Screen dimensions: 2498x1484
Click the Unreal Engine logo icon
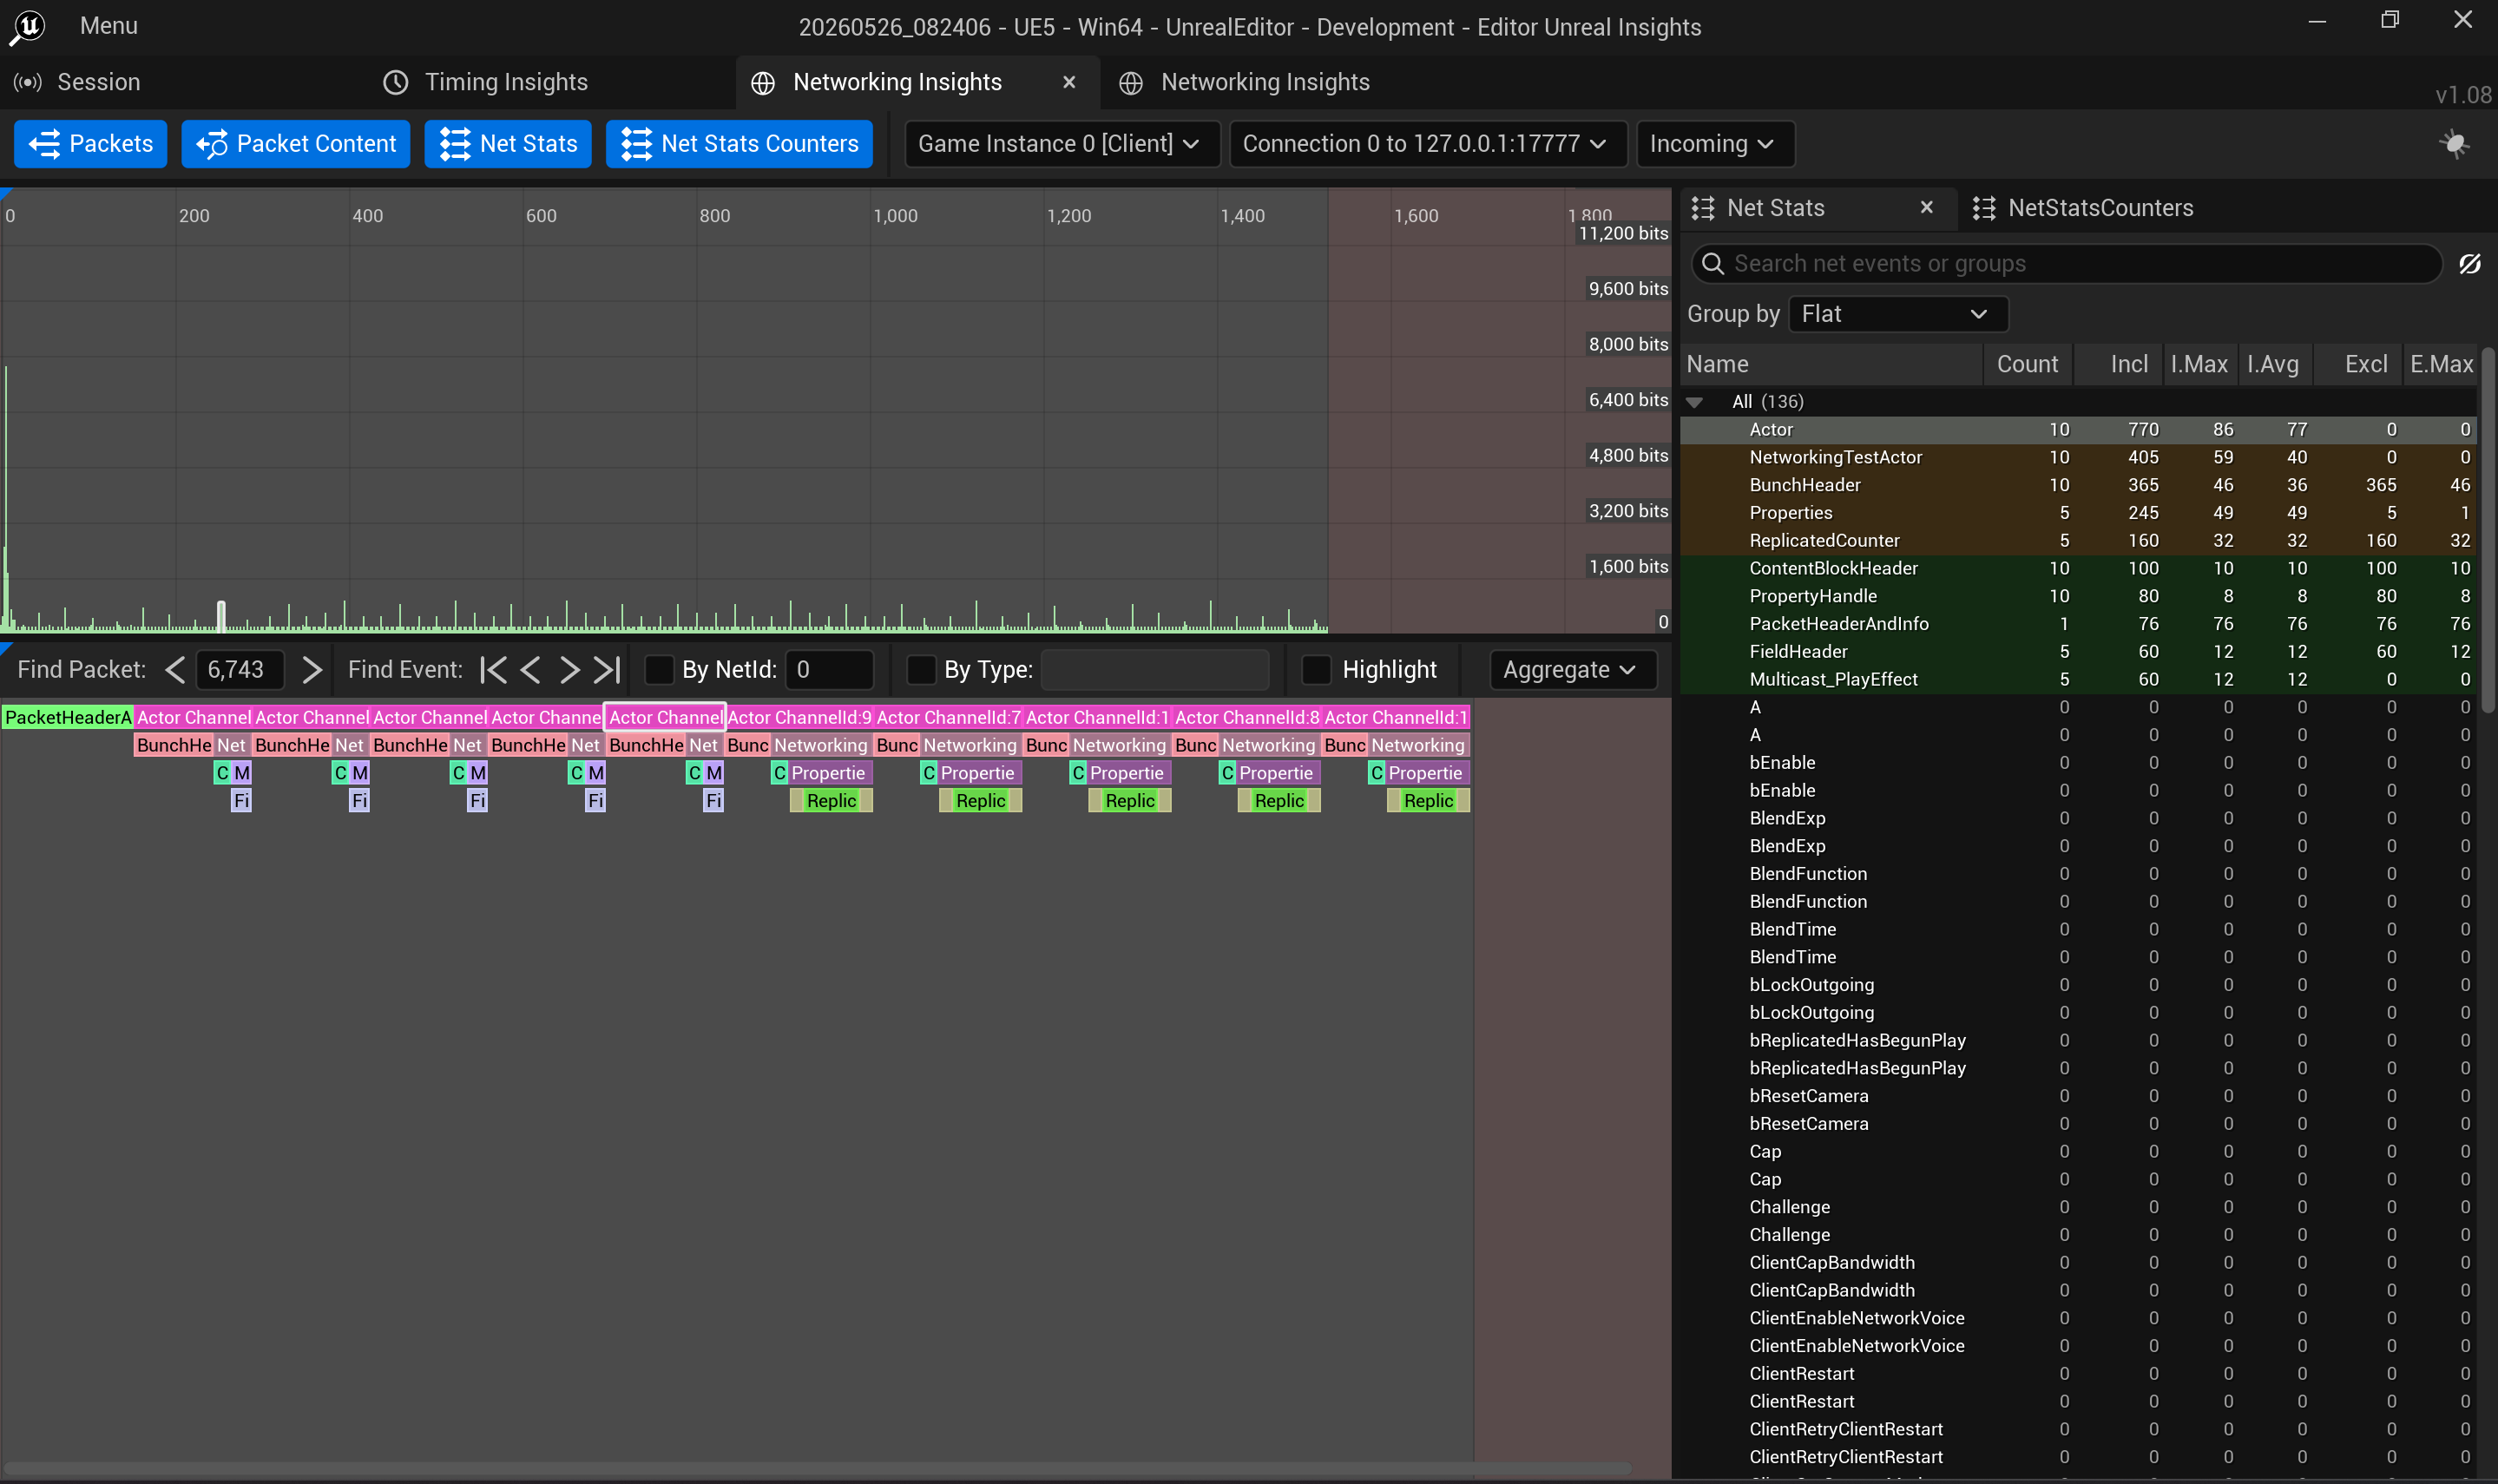(x=27, y=26)
